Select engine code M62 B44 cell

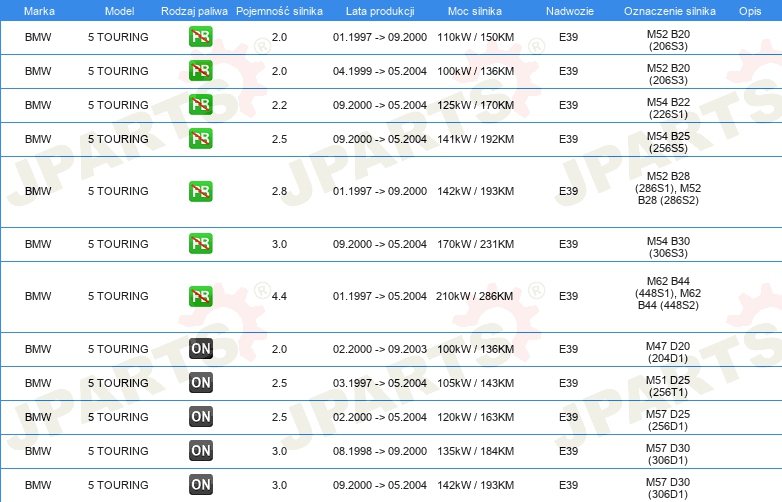click(x=668, y=293)
